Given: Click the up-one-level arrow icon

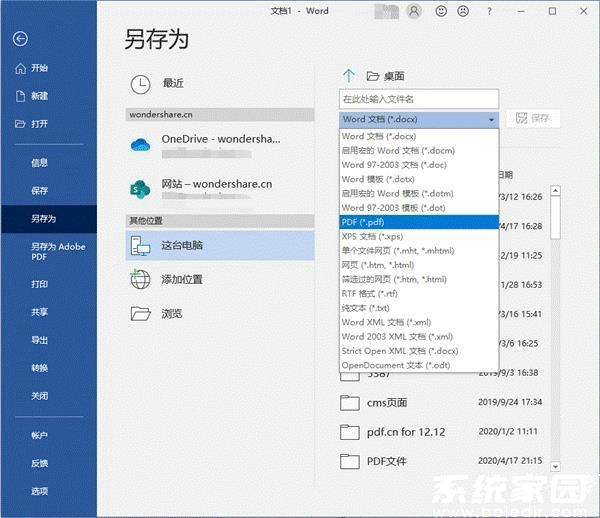Looking at the screenshot, I should tap(349, 76).
